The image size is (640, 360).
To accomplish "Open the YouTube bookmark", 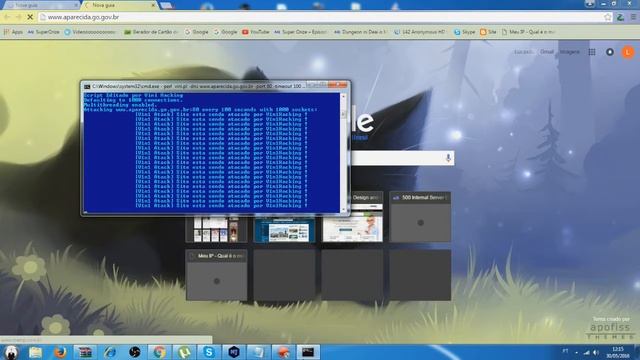I will point(256,32).
